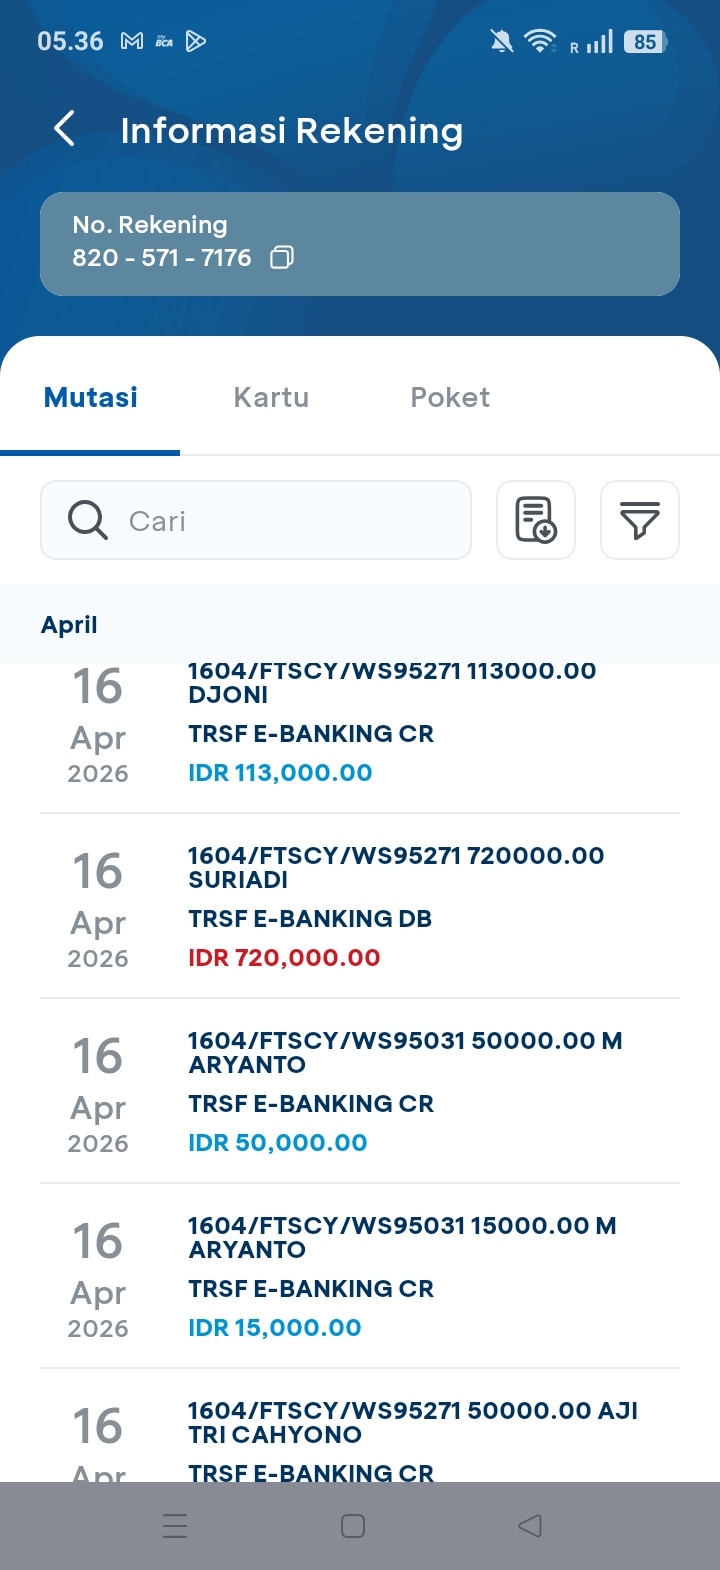Tap Android recent apps menu icon
This screenshot has width=720, height=1570.
point(175,1525)
